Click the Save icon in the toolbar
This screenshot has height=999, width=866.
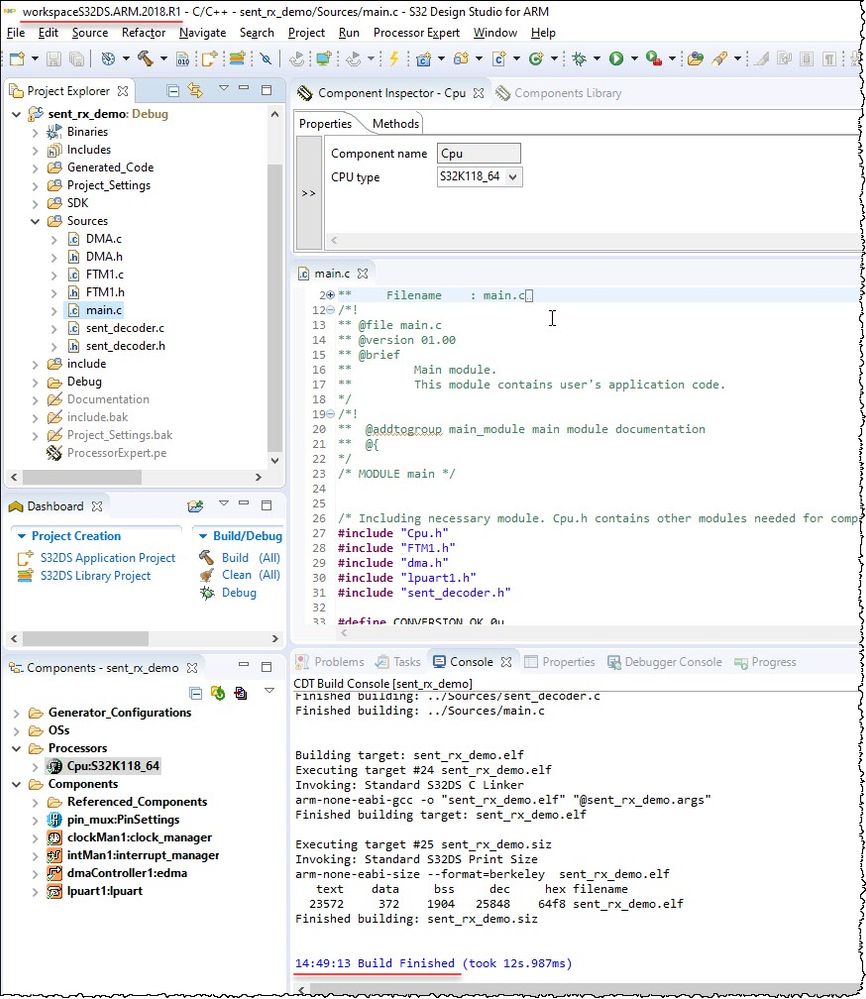coord(51,59)
